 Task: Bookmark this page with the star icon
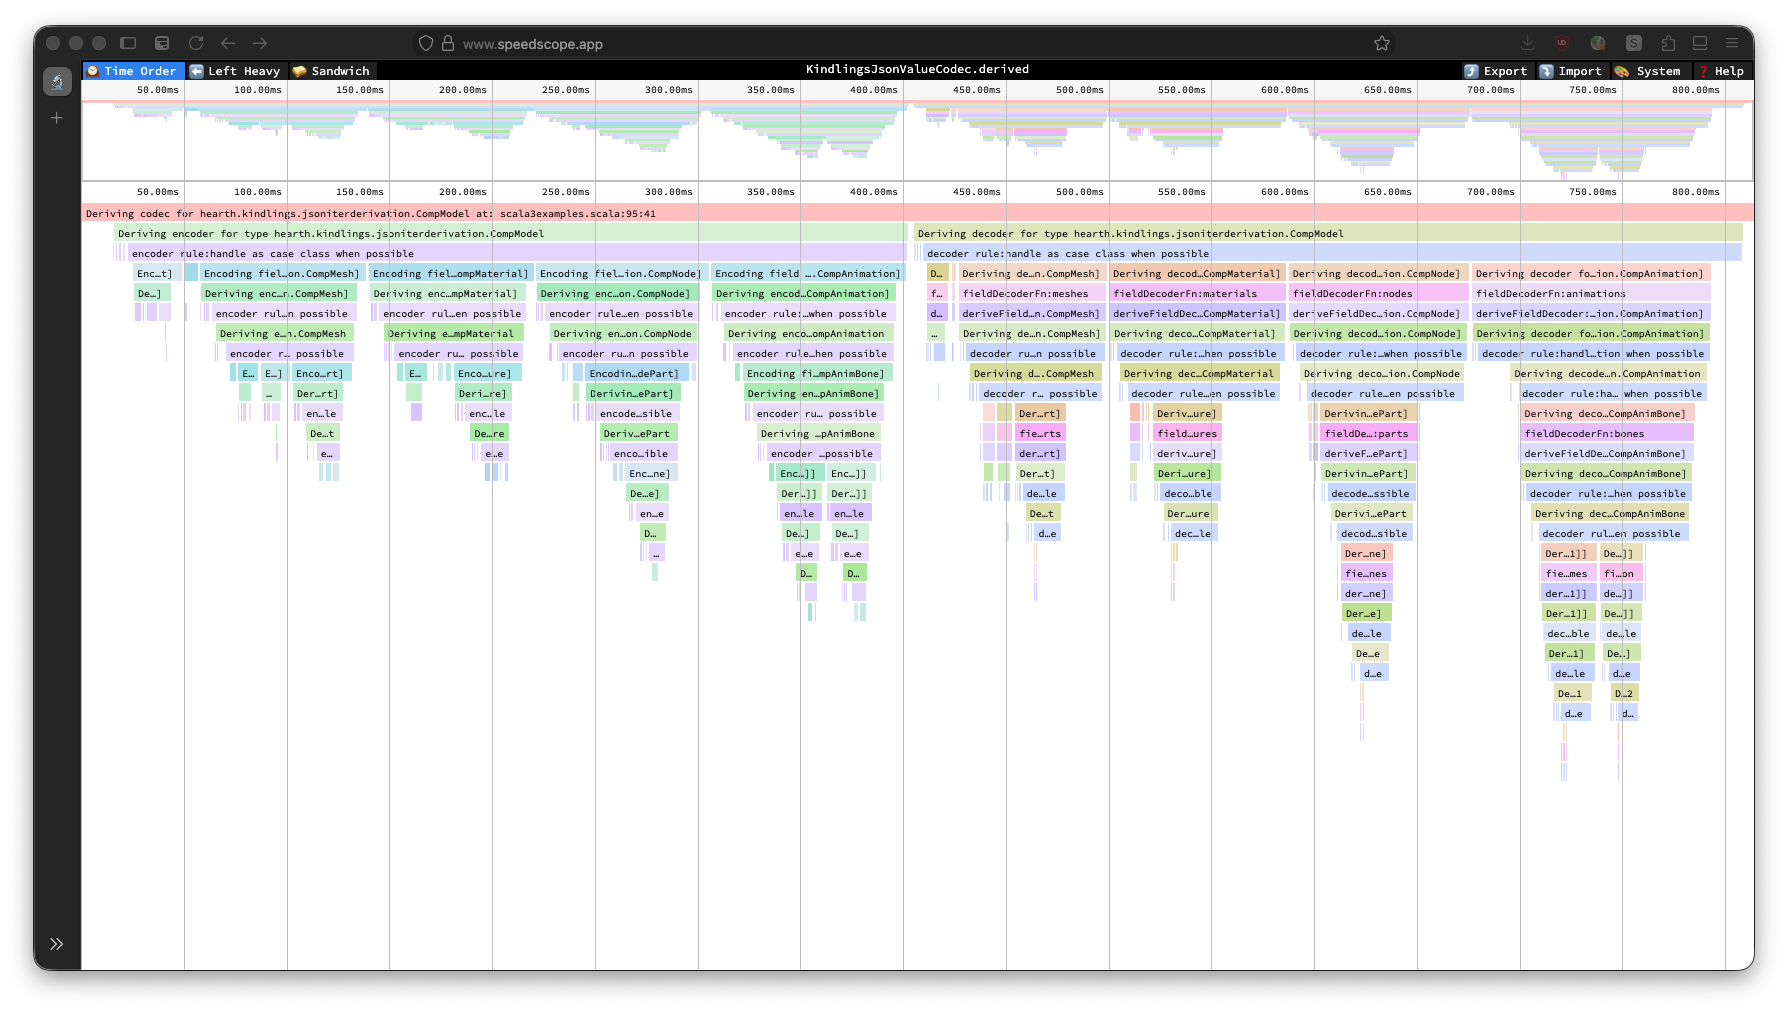tap(1382, 43)
